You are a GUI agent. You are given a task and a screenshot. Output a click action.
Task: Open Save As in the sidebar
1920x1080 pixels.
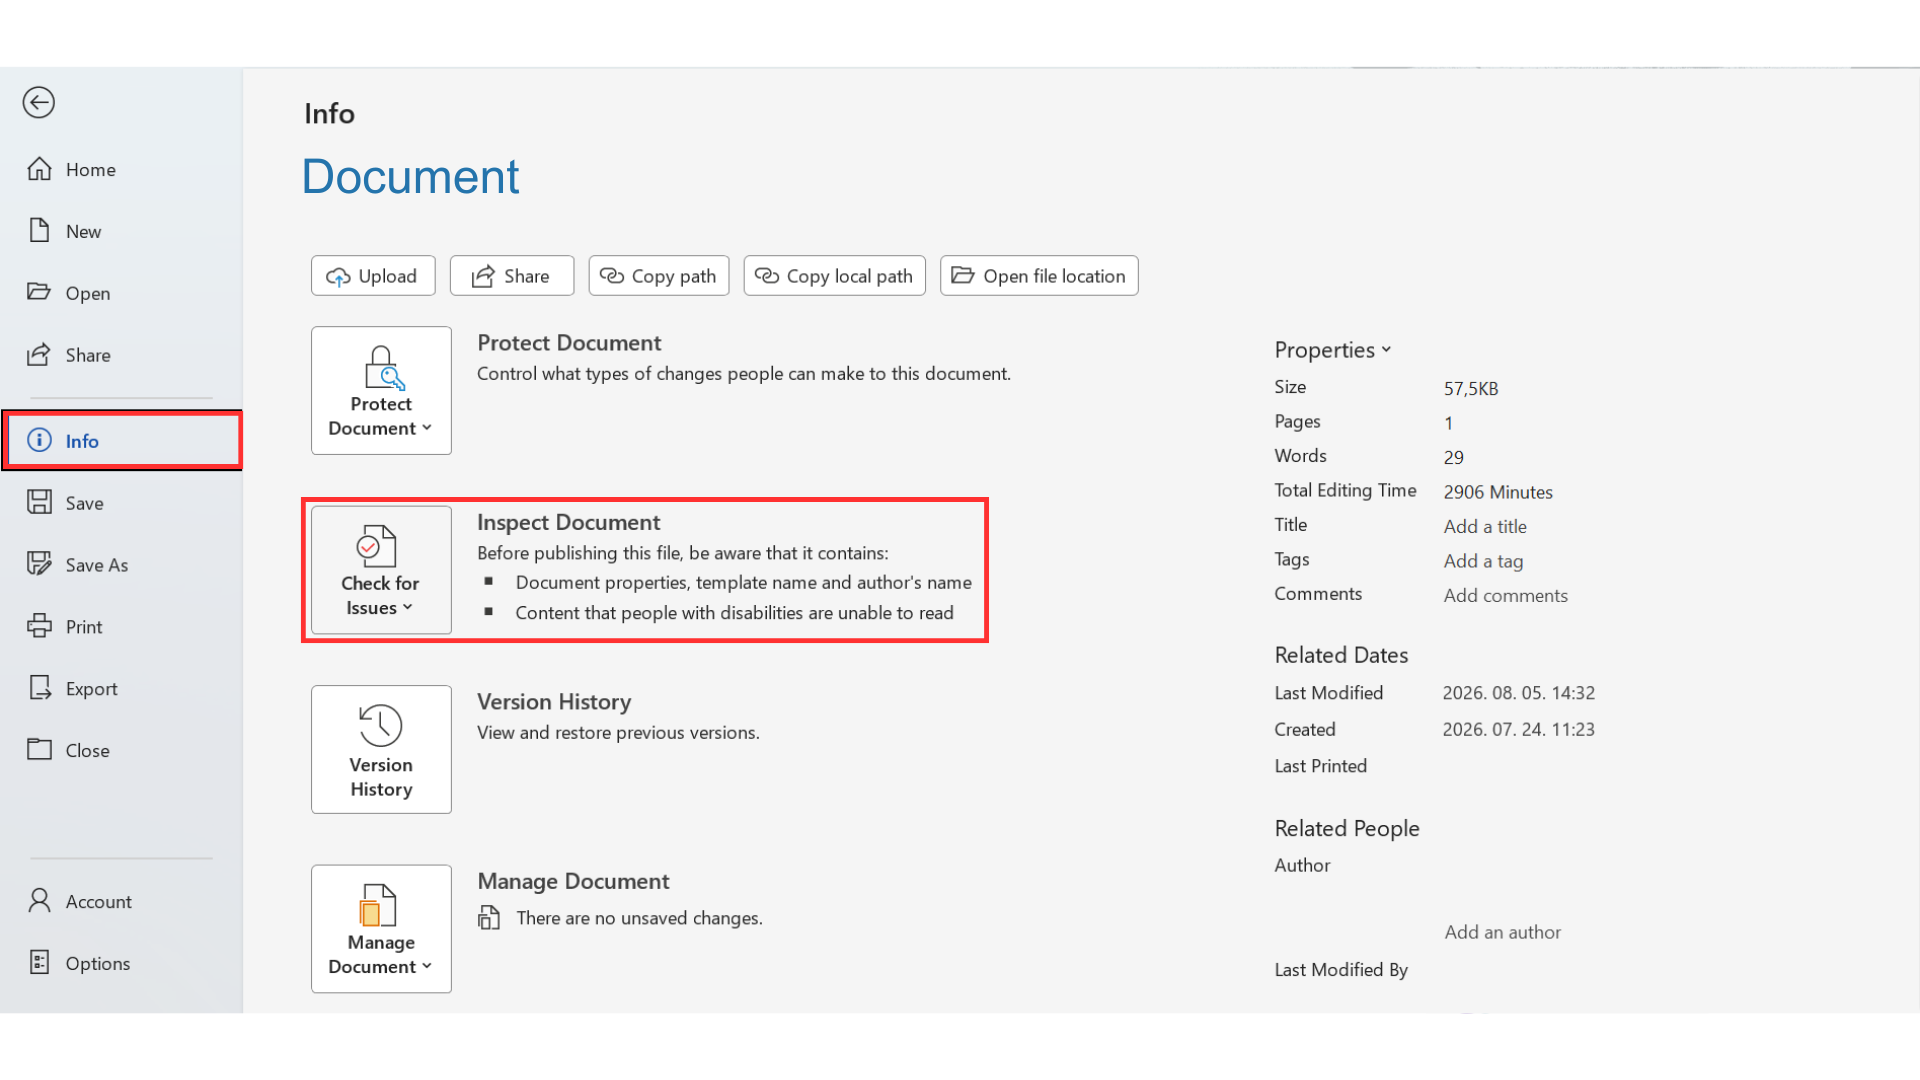(121, 565)
